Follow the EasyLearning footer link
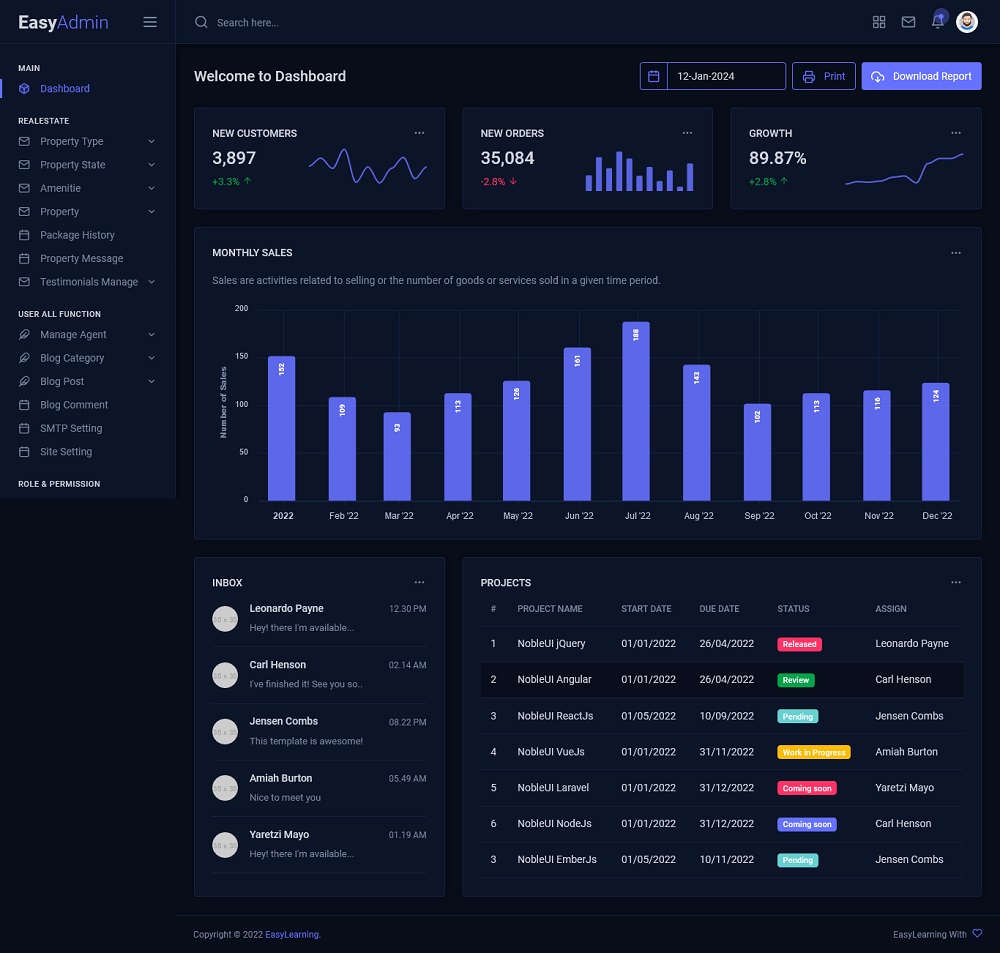This screenshot has width=1000, height=953. (x=293, y=935)
